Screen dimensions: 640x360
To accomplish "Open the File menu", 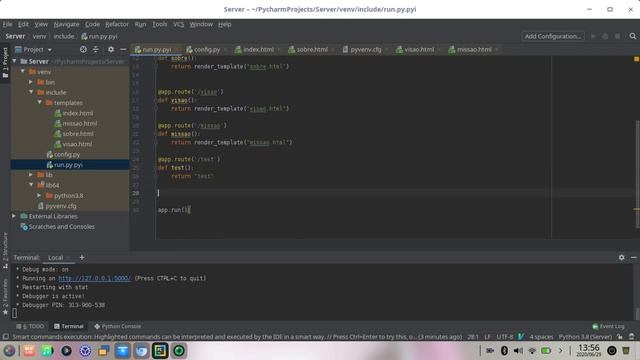I will pyautogui.click(x=7, y=24).
